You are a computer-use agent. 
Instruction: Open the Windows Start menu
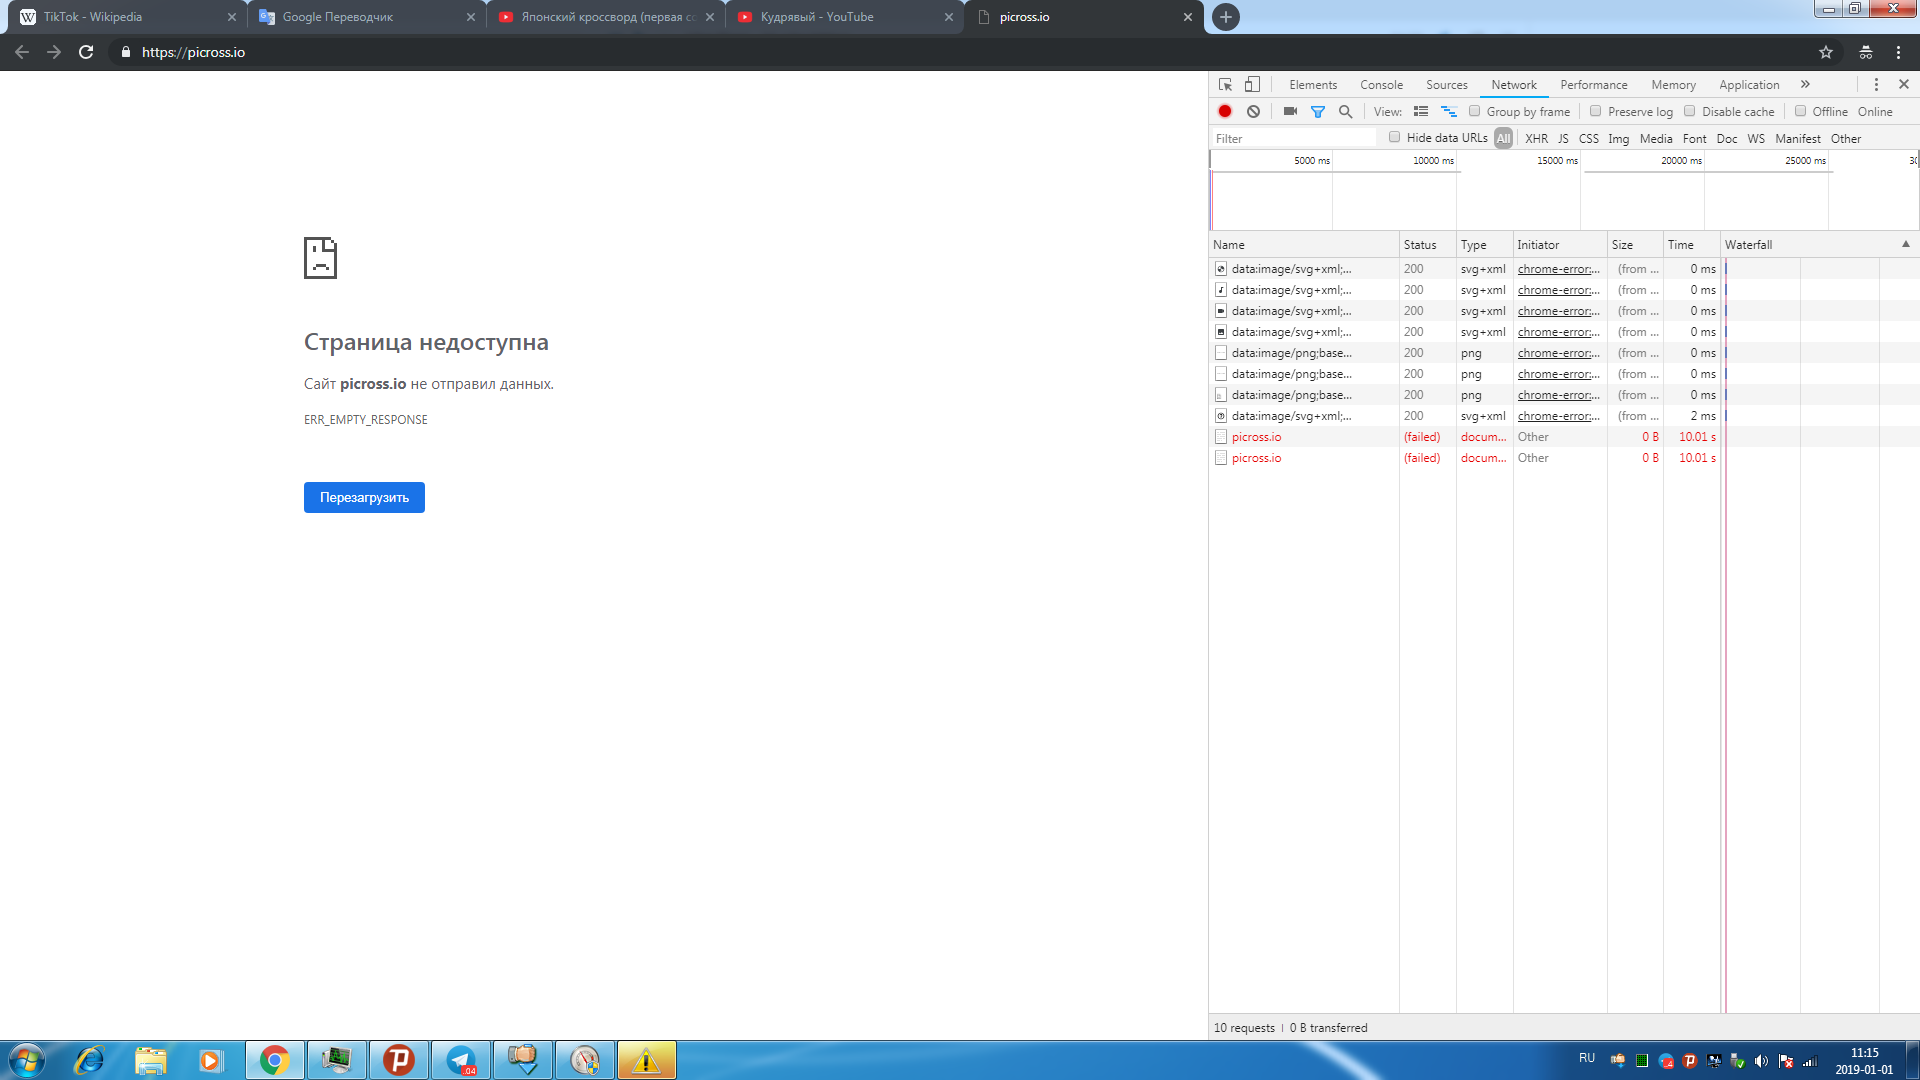(26, 1060)
